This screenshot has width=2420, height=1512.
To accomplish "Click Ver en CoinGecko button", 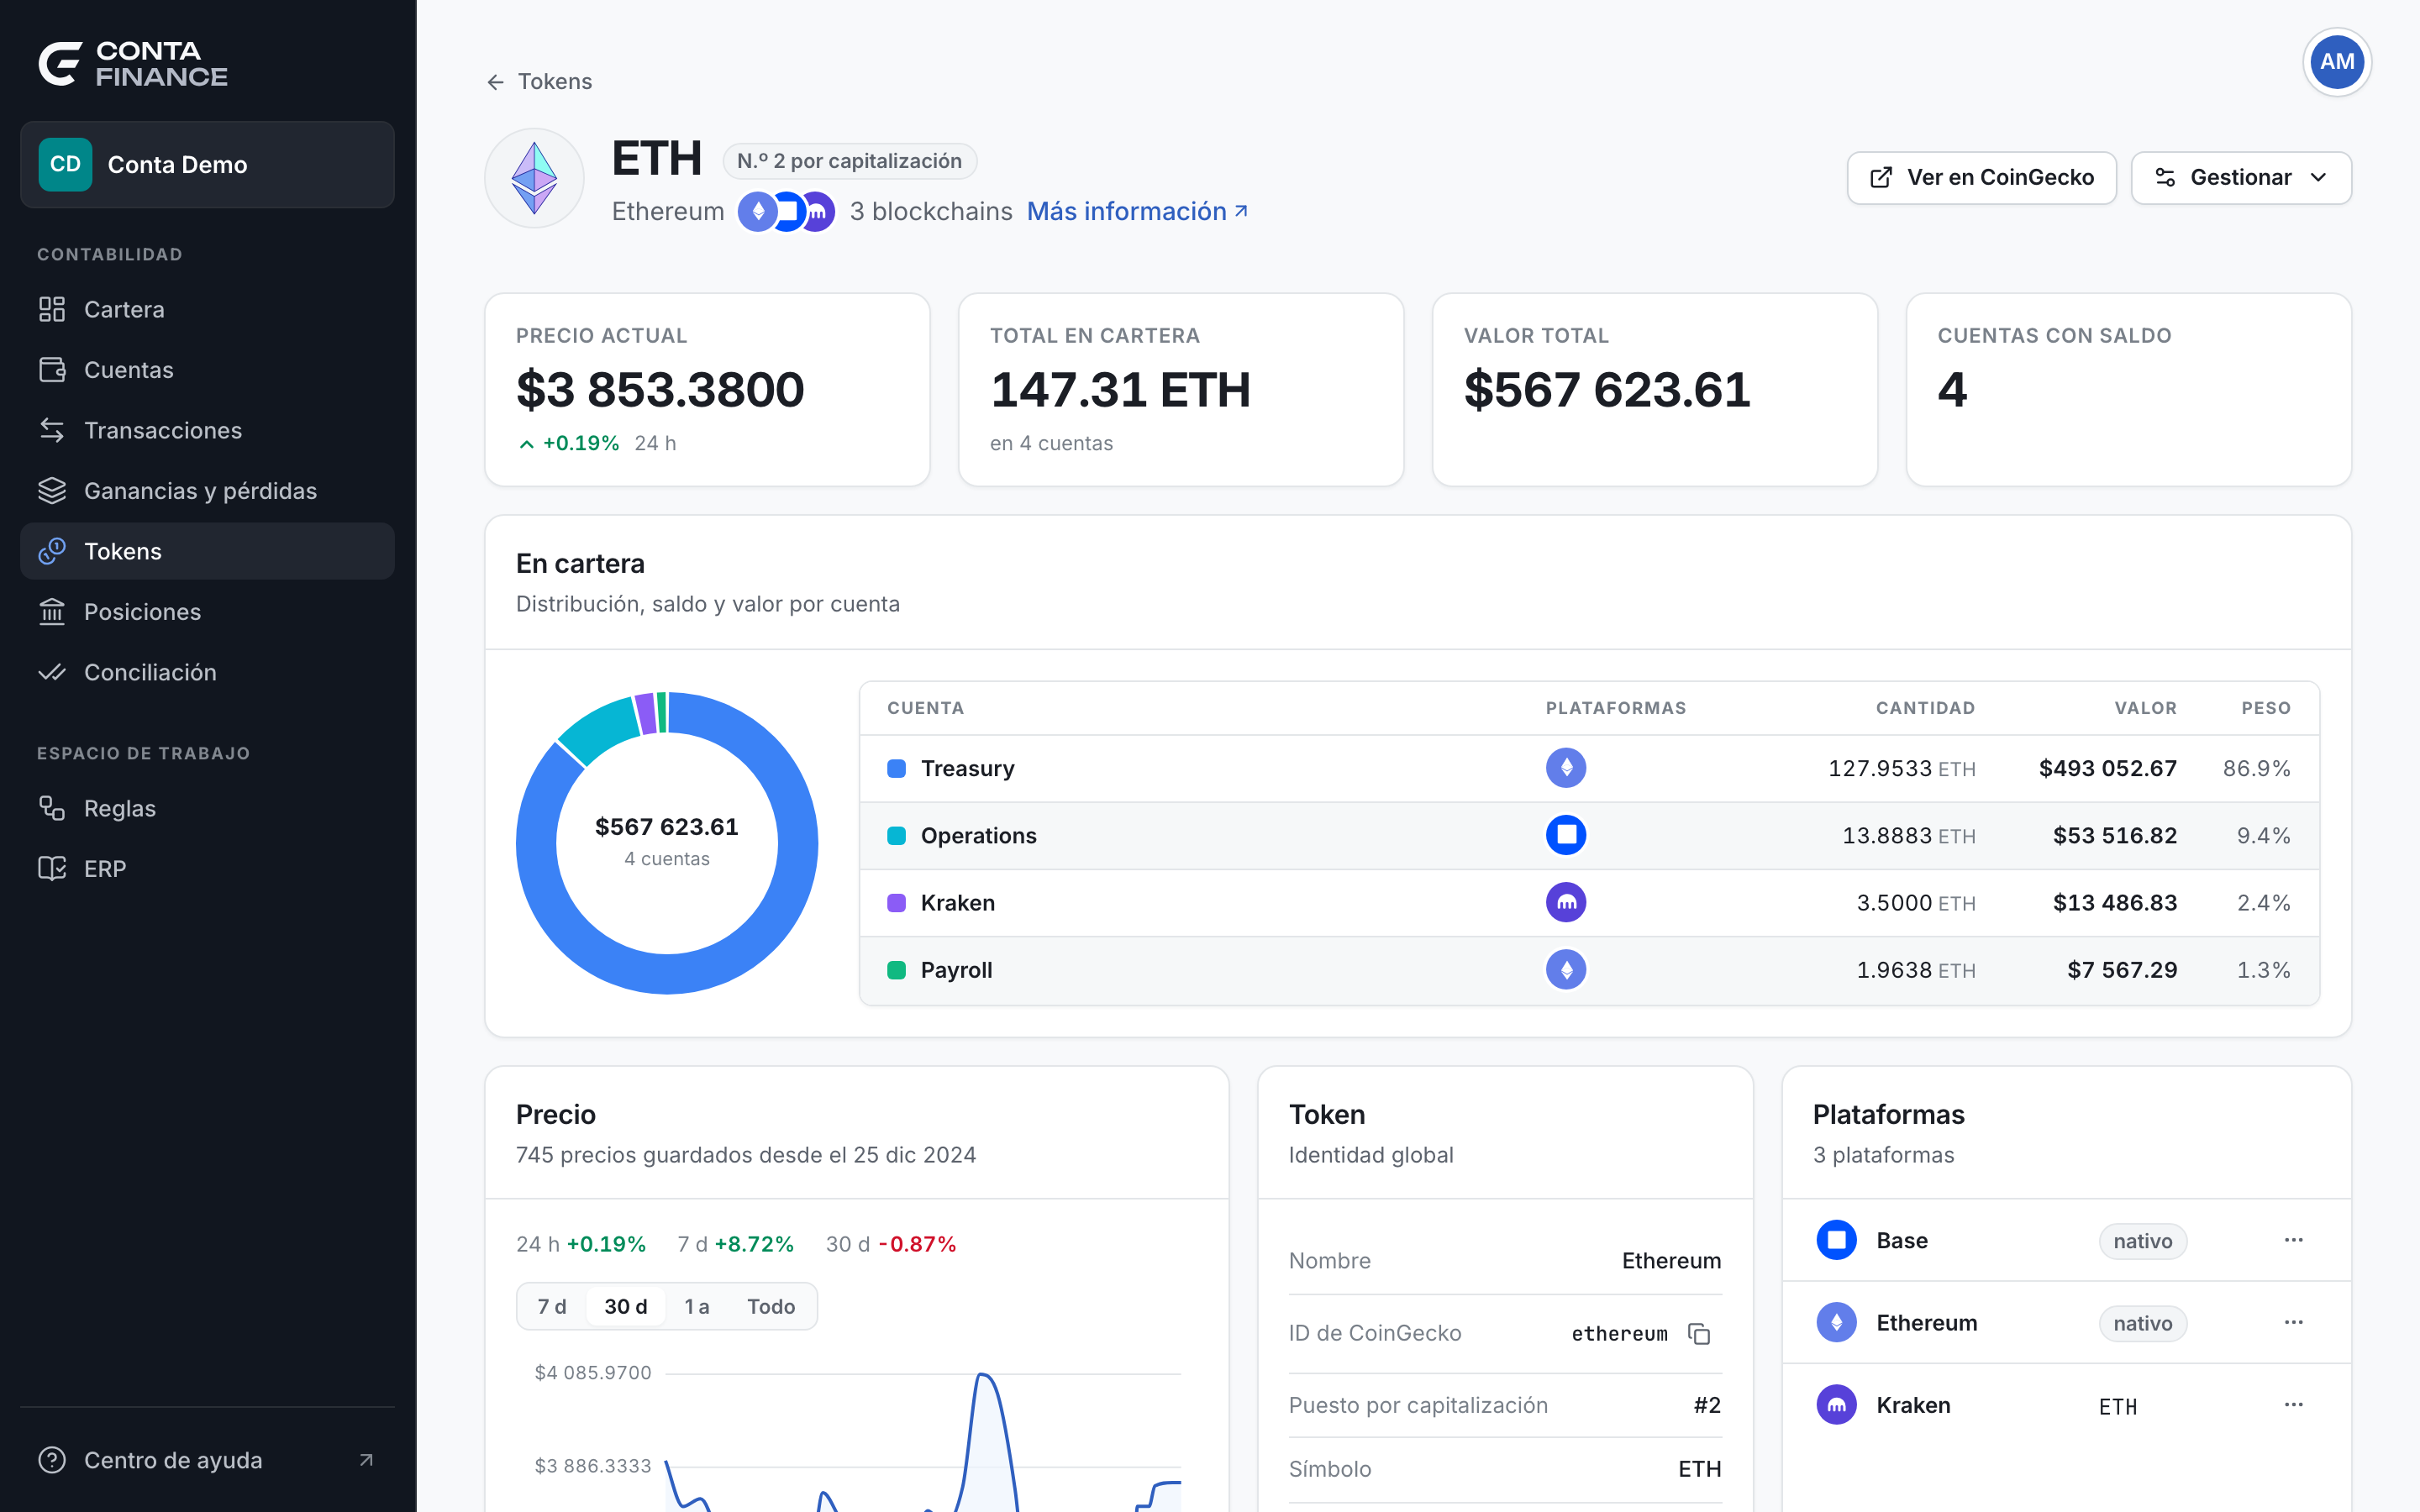I will click(x=1981, y=178).
